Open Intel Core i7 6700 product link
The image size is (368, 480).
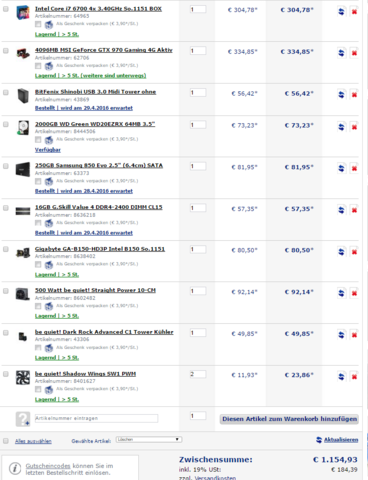[x=98, y=9]
